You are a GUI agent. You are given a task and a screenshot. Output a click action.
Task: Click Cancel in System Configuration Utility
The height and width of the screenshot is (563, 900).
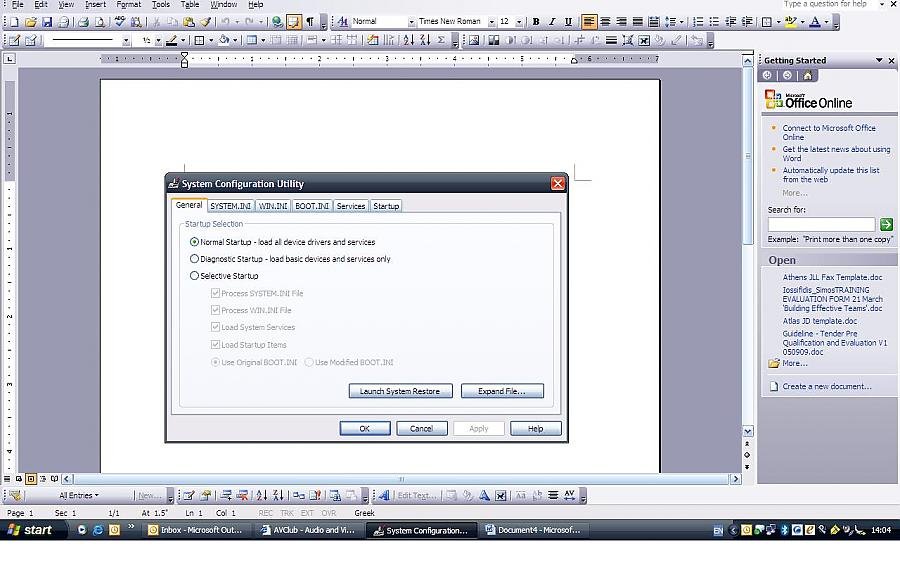click(421, 429)
